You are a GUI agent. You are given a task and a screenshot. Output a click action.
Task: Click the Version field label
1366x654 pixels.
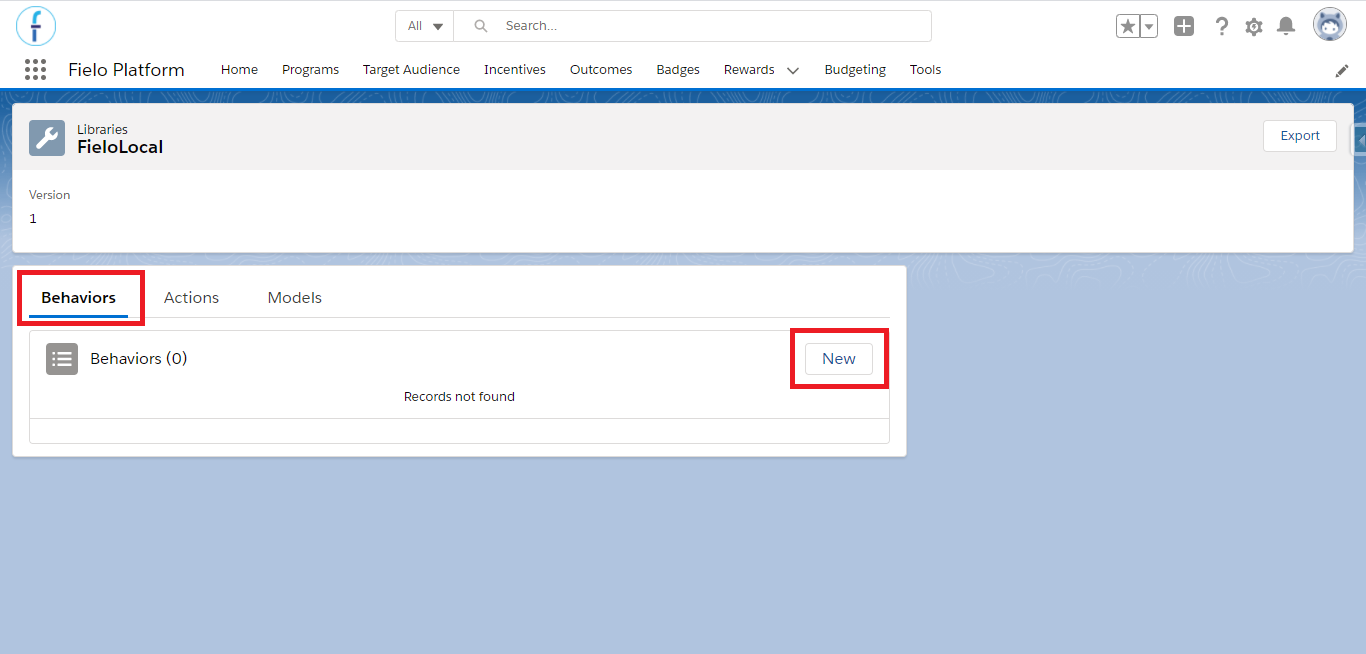(x=50, y=195)
